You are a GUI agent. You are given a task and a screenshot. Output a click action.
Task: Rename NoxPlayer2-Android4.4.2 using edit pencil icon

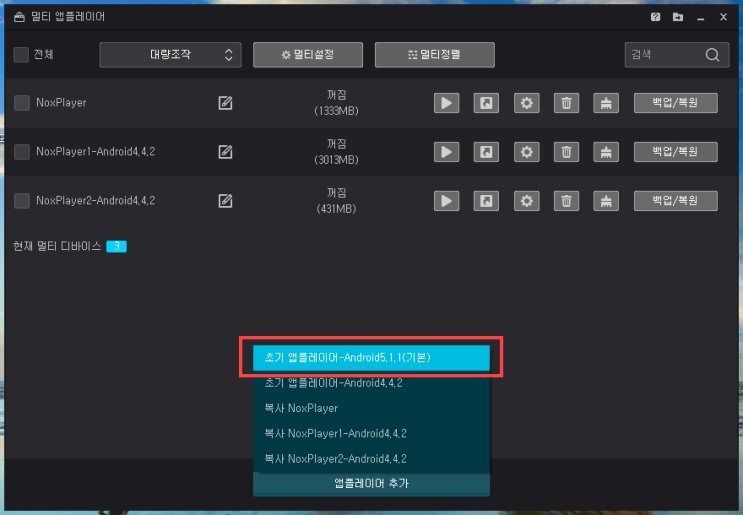coord(225,201)
